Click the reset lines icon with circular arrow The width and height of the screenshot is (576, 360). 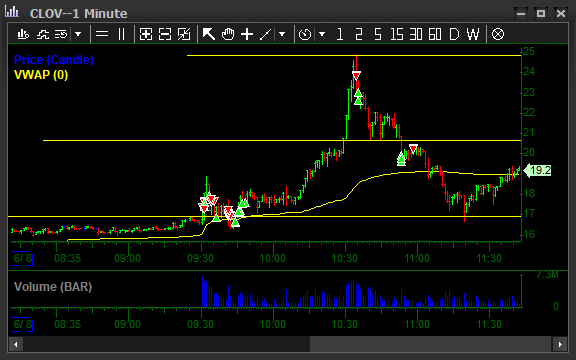[61, 34]
